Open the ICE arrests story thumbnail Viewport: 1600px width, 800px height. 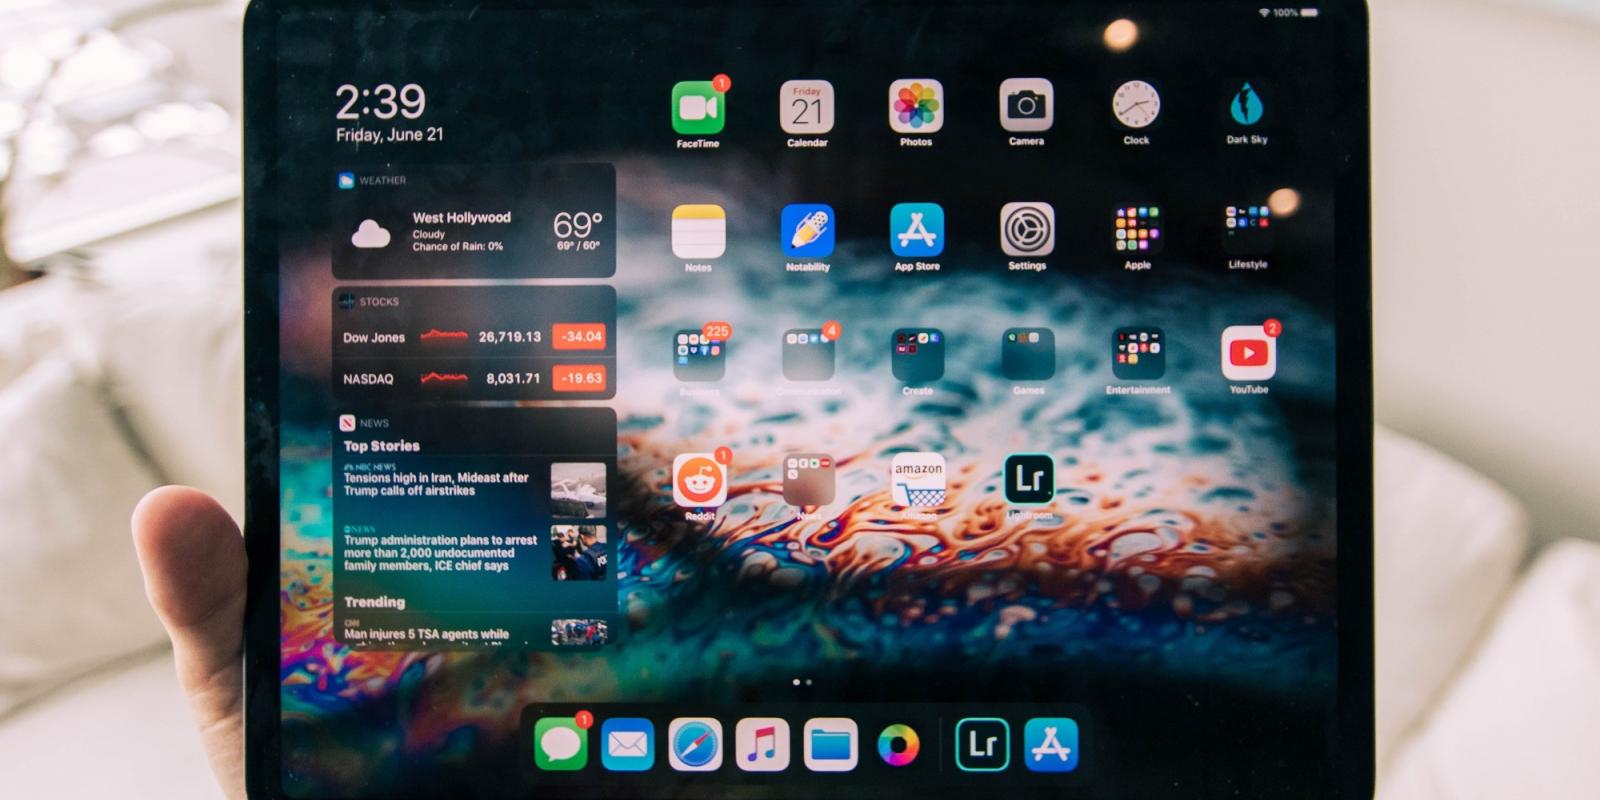click(x=578, y=553)
